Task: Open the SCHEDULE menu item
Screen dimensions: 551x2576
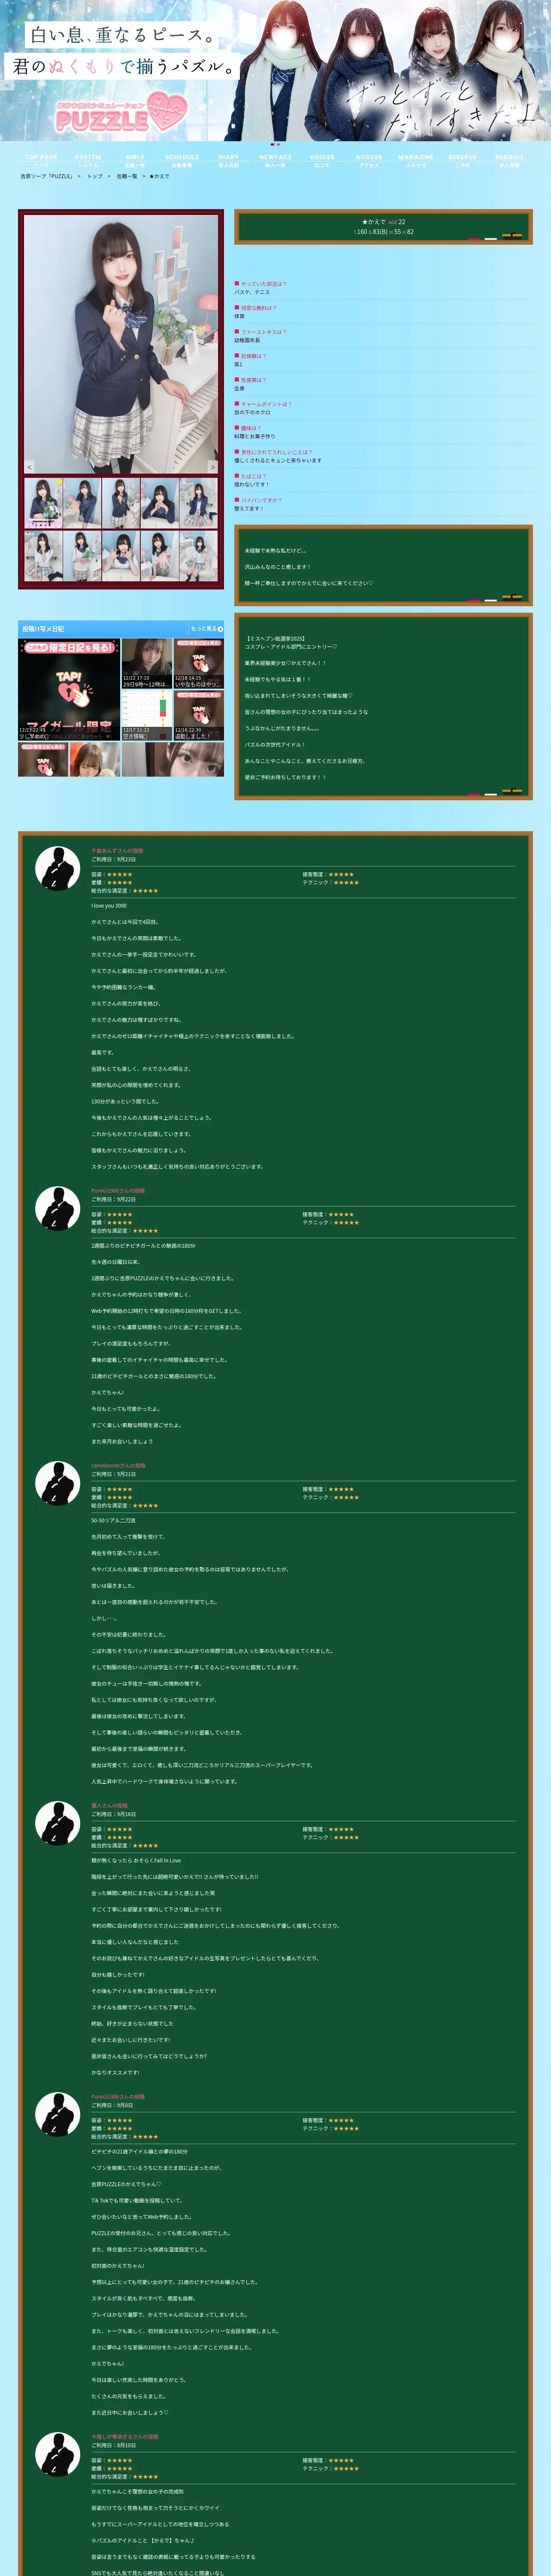Action: click(182, 160)
